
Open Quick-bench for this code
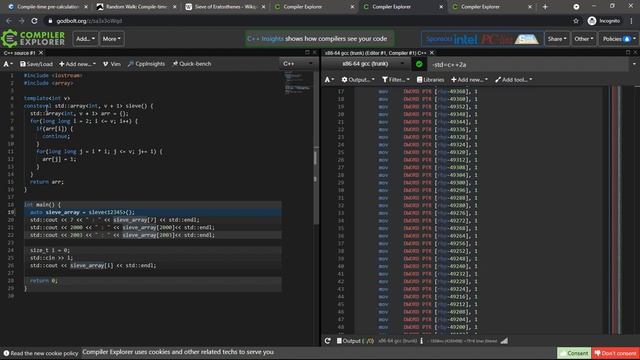pyautogui.click(x=192, y=64)
